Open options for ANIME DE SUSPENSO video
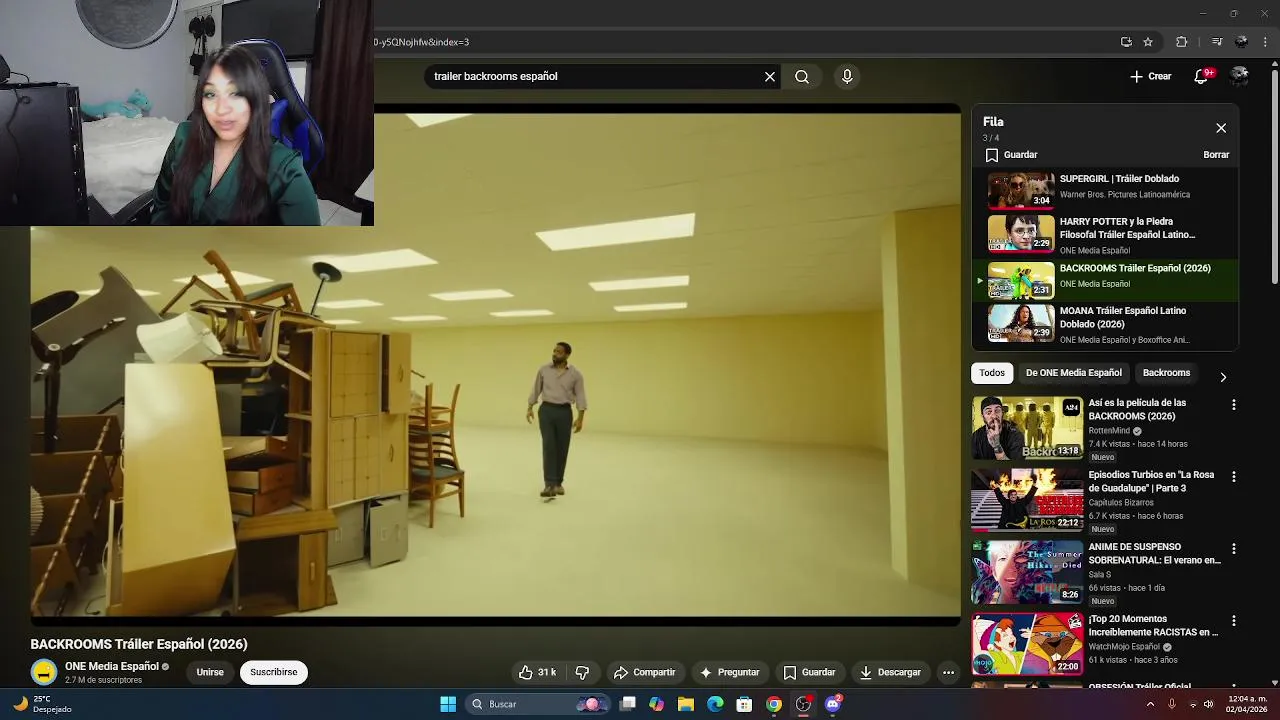The width and height of the screenshot is (1280, 720). pos(1233,549)
